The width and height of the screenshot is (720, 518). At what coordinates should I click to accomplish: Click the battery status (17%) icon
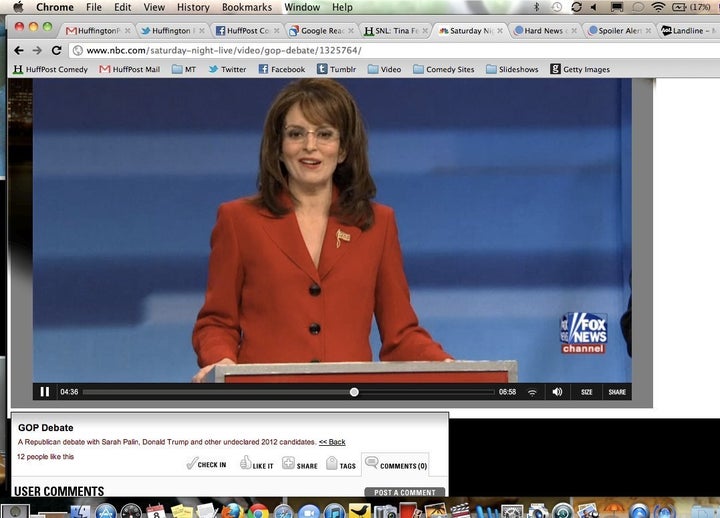(x=691, y=7)
